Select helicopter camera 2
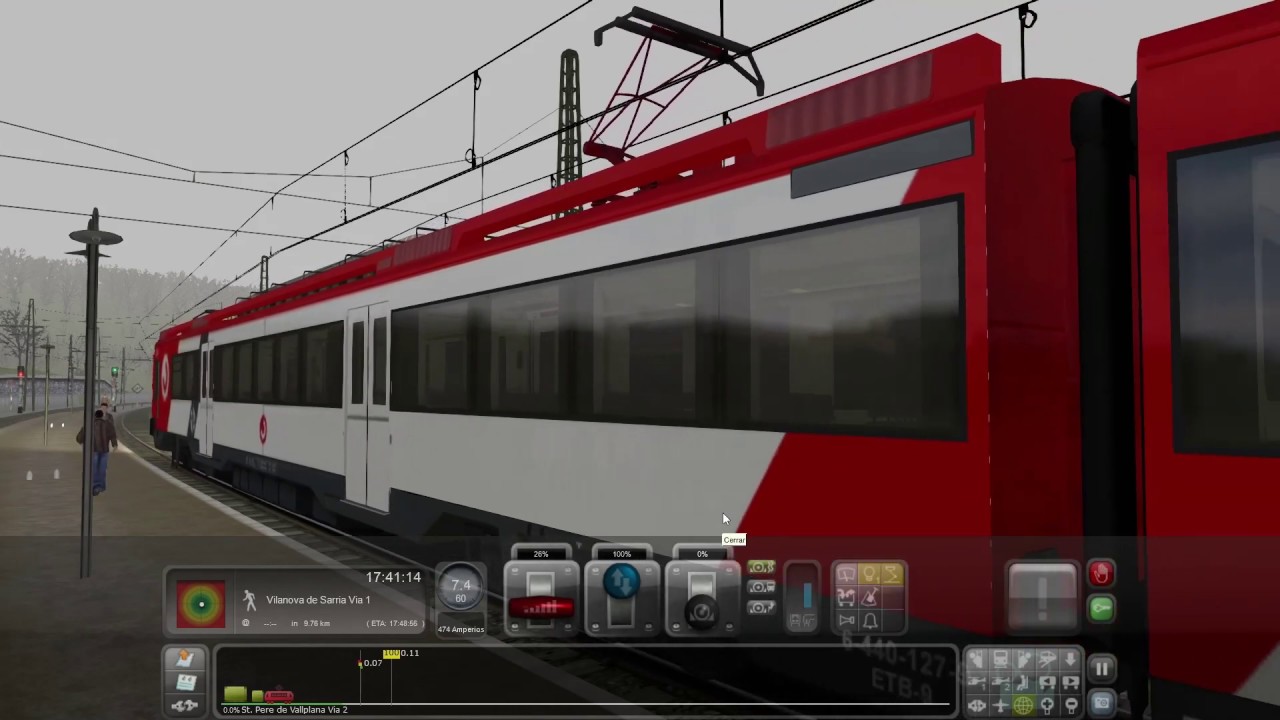 [1000, 683]
